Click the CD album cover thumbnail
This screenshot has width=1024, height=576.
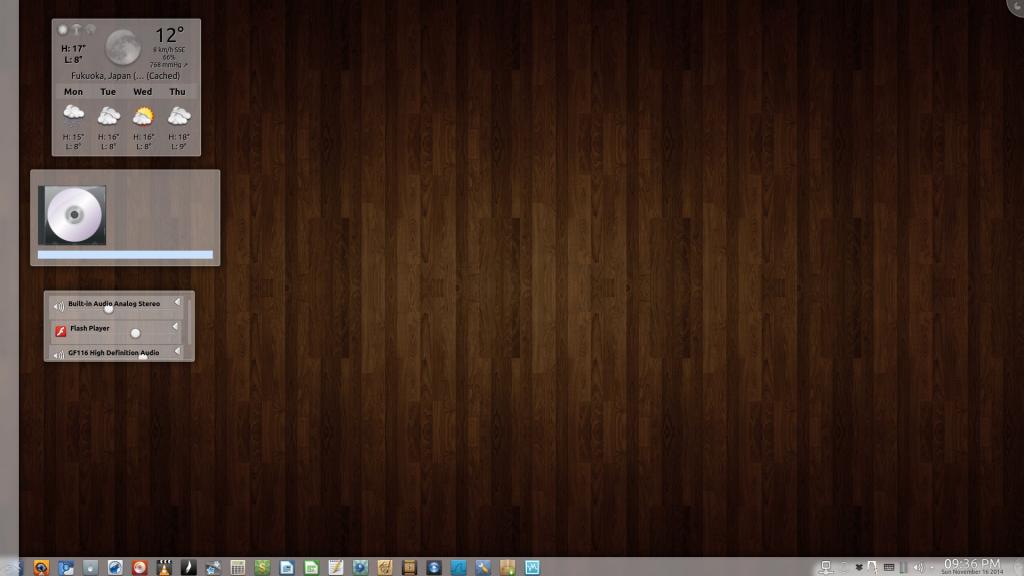72,215
